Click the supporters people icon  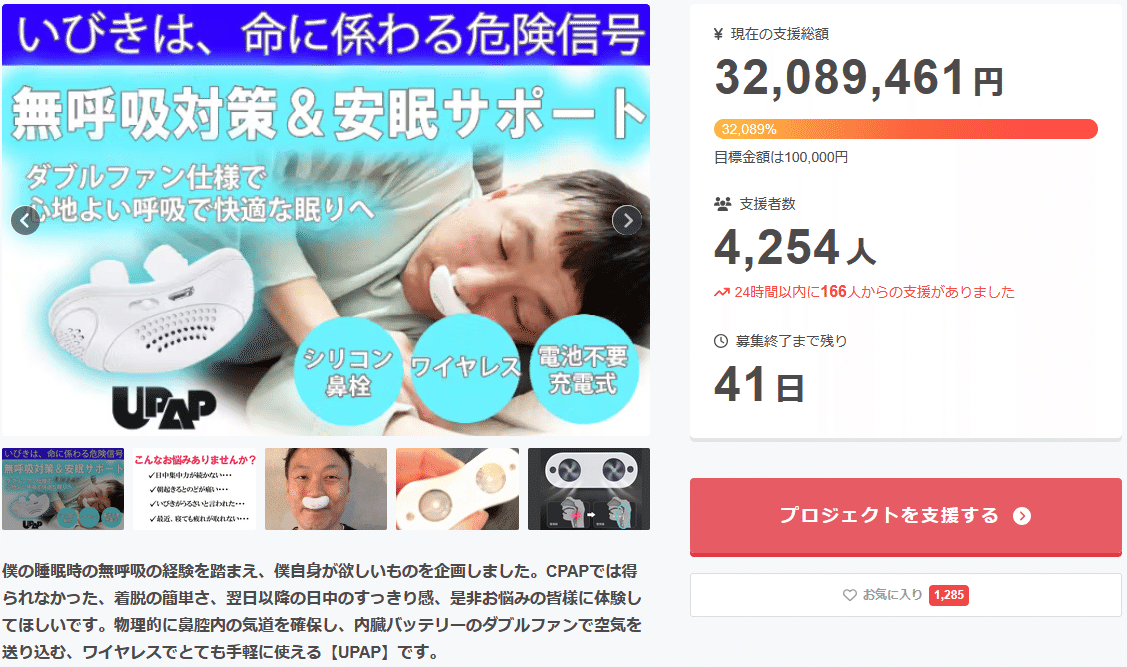722,204
